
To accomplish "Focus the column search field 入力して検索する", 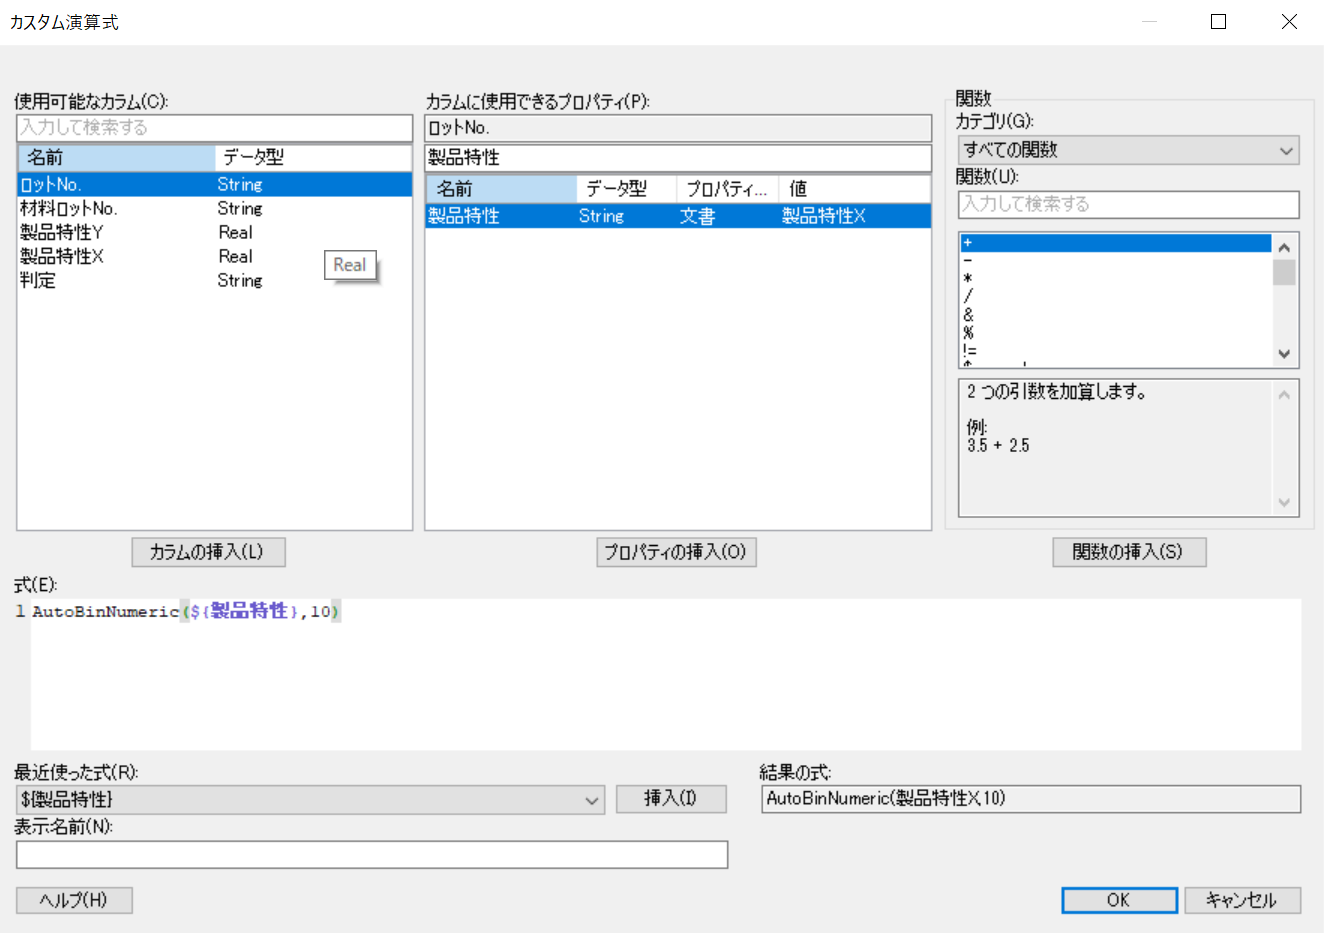I will click(x=214, y=128).
